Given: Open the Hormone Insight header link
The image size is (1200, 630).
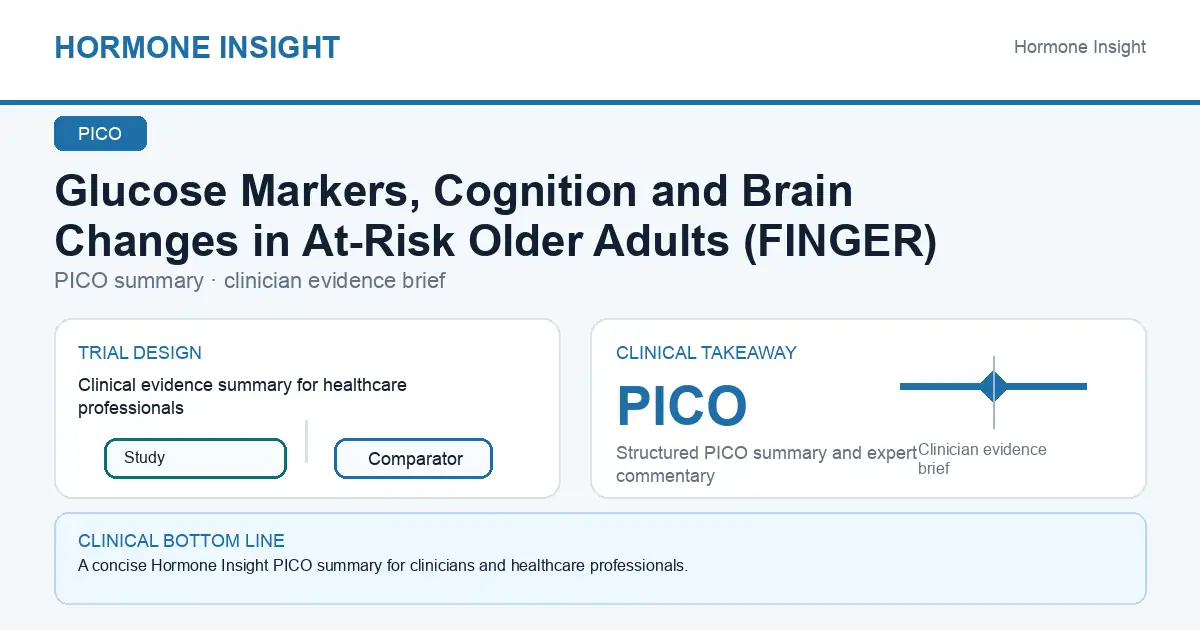Looking at the screenshot, I should tap(1080, 47).
